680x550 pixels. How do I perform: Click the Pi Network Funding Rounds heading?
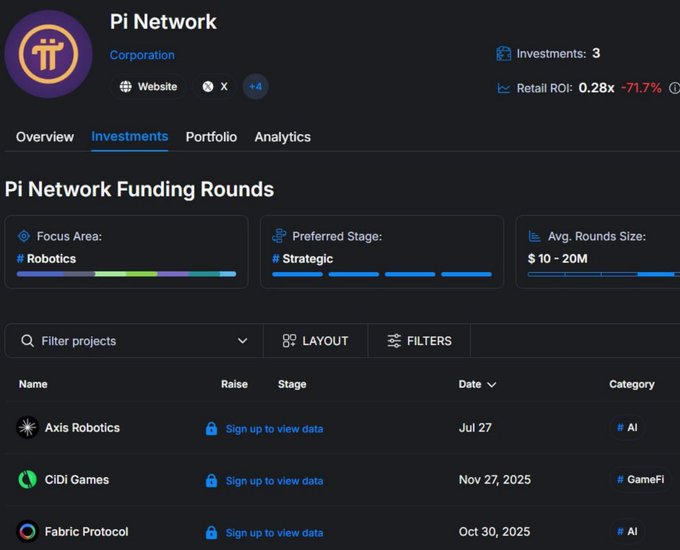[x=139, y=190]
